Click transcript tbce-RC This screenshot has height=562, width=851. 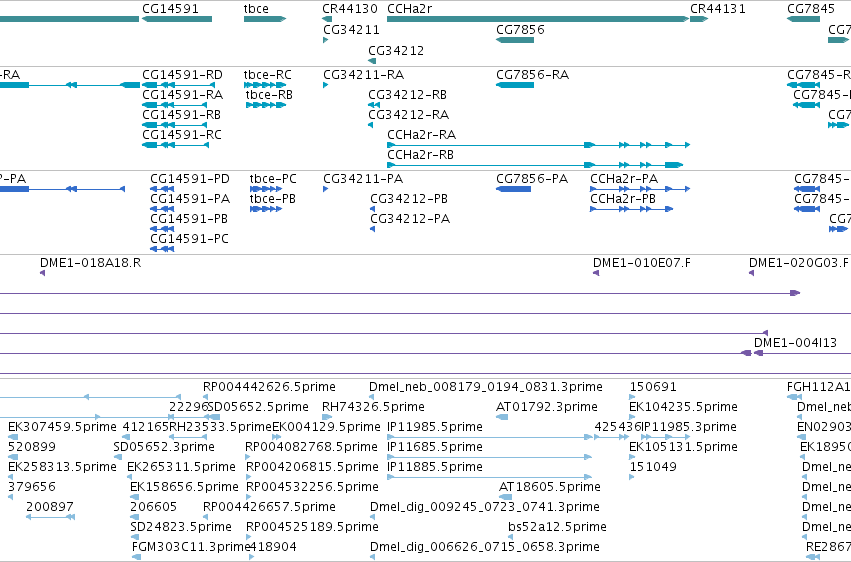pyautogui.click(x=268, y=75)
